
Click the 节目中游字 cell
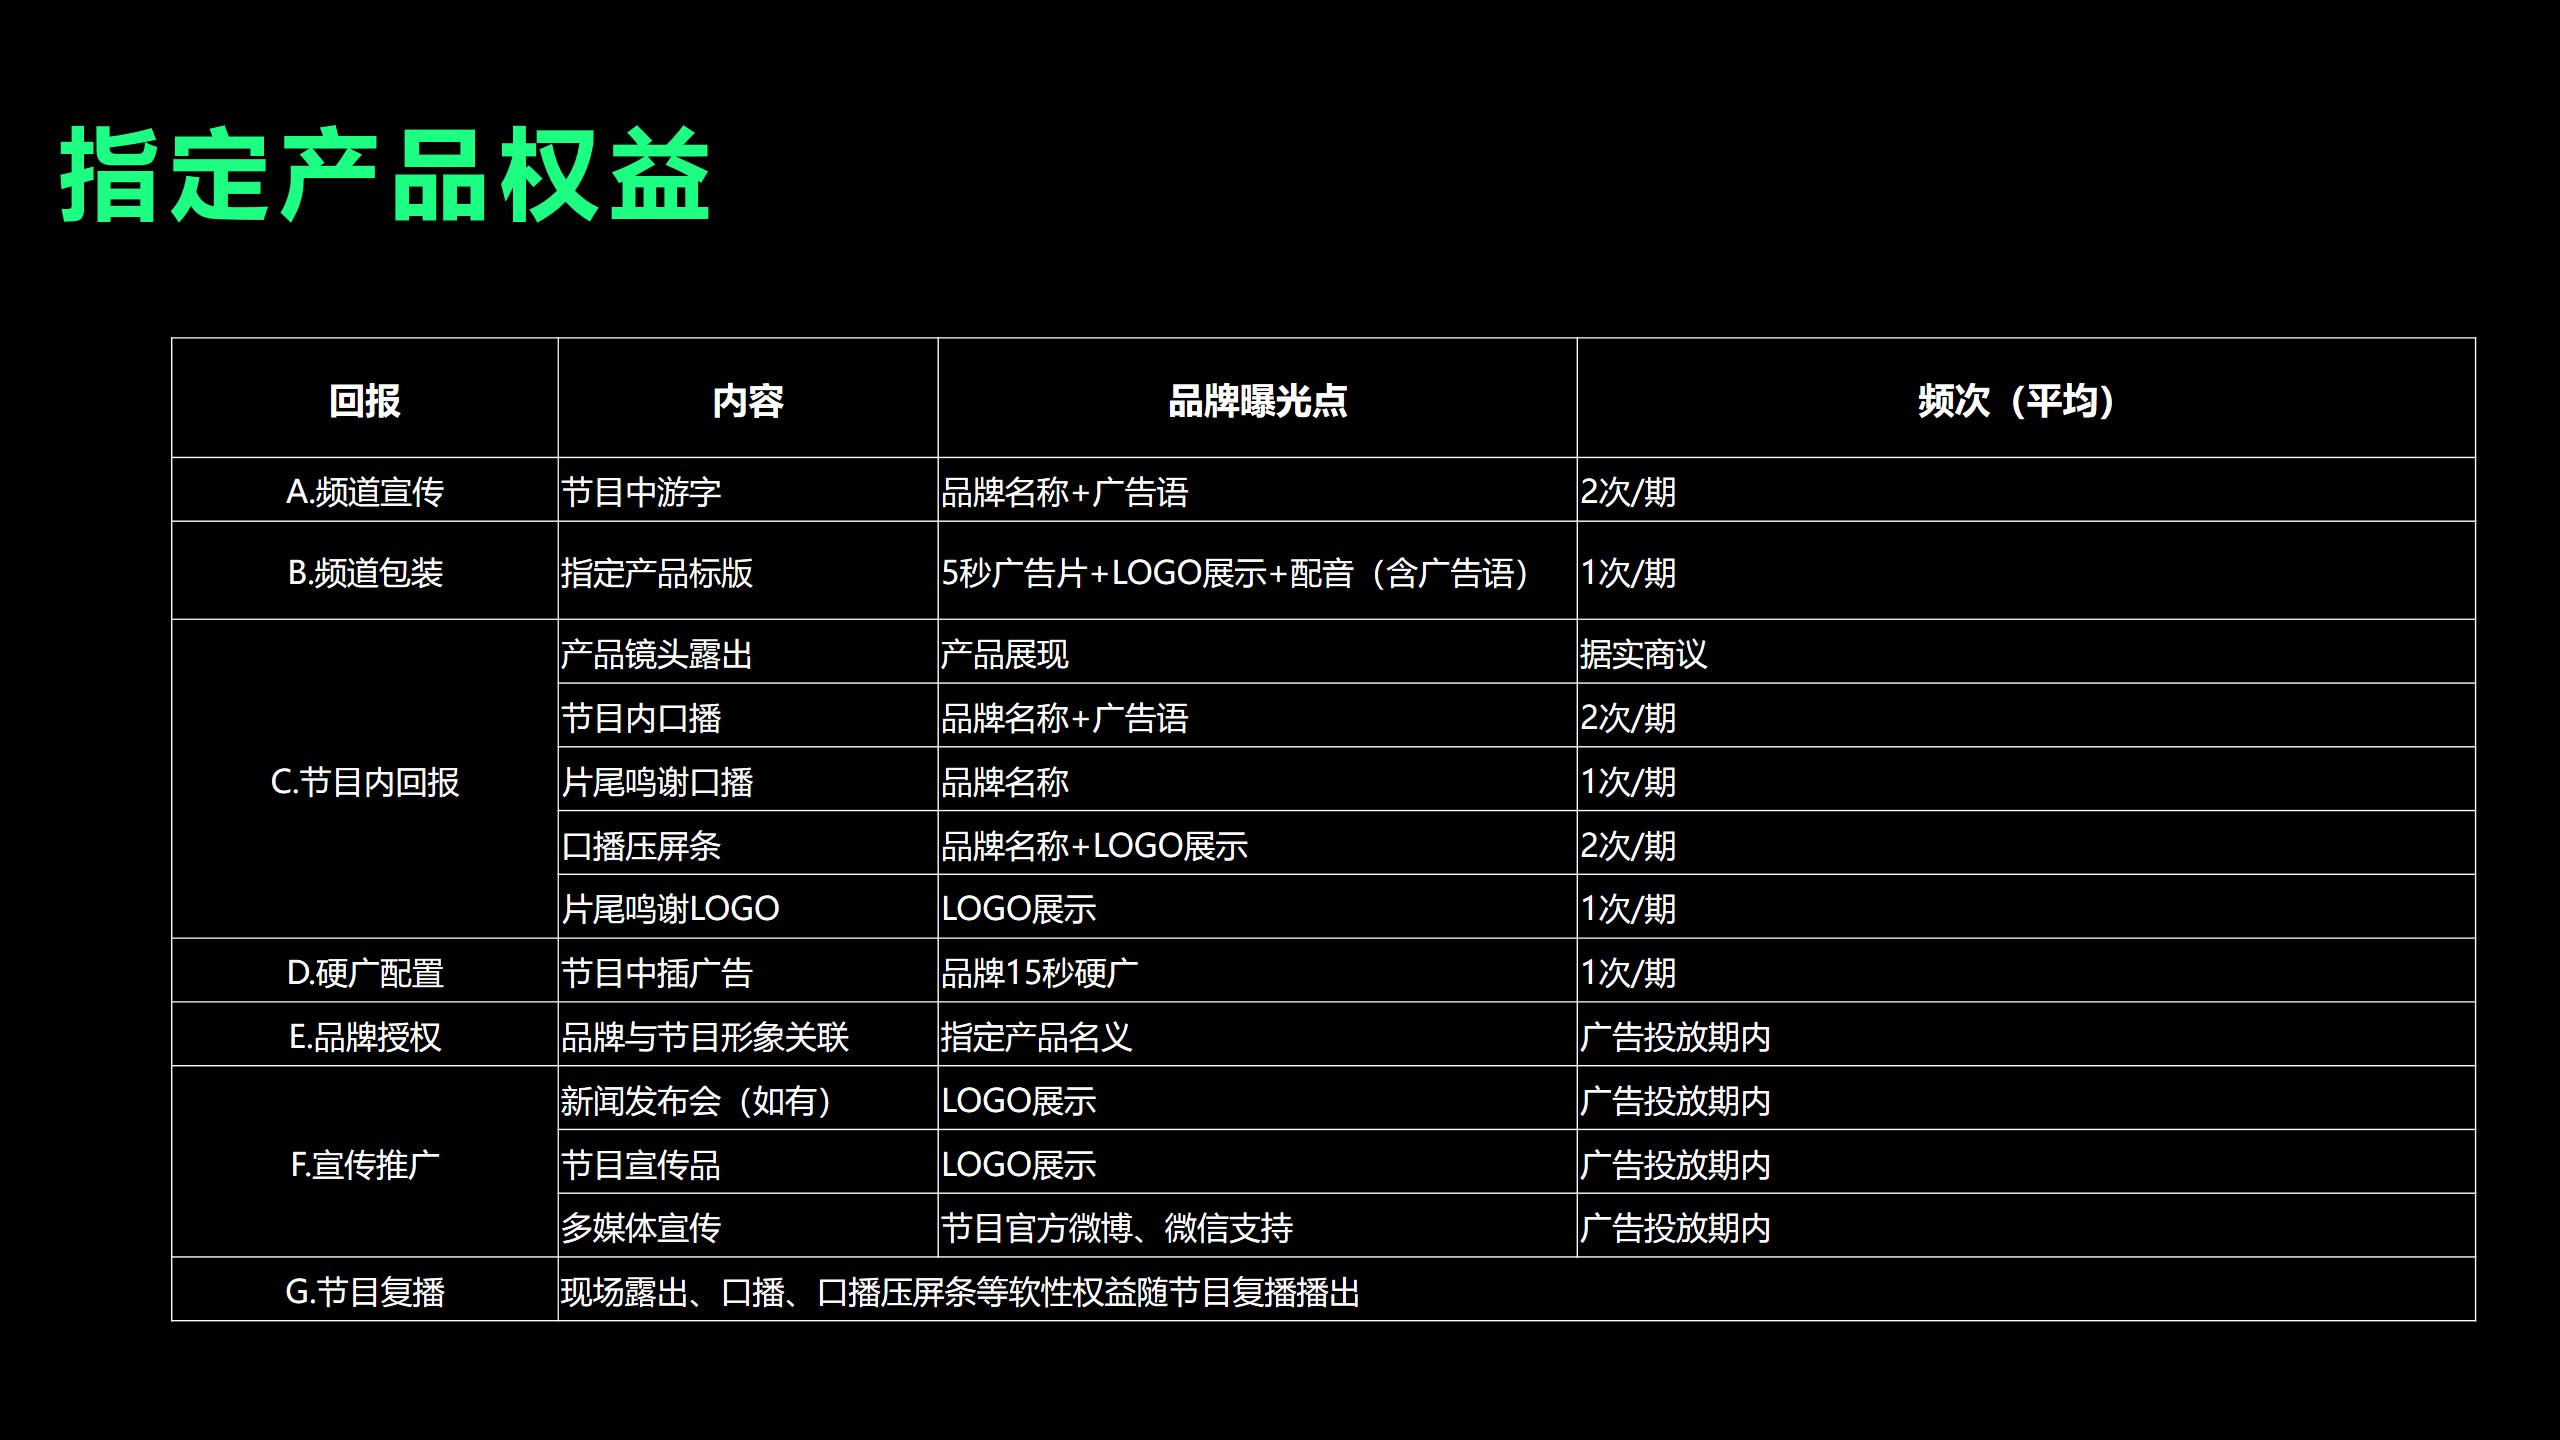coord(748,490)
